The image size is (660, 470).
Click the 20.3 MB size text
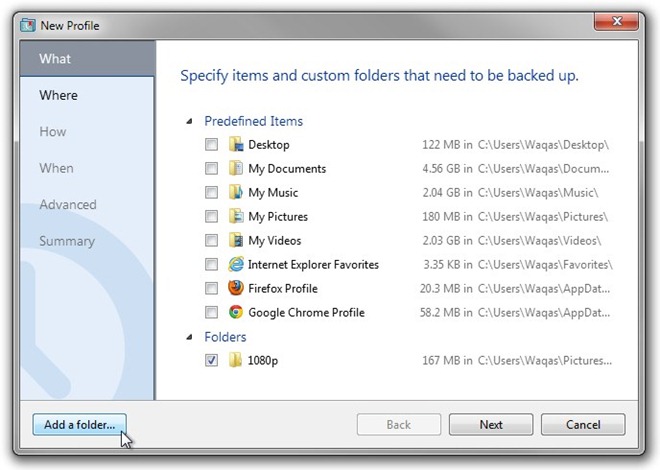tap(440, 289)
